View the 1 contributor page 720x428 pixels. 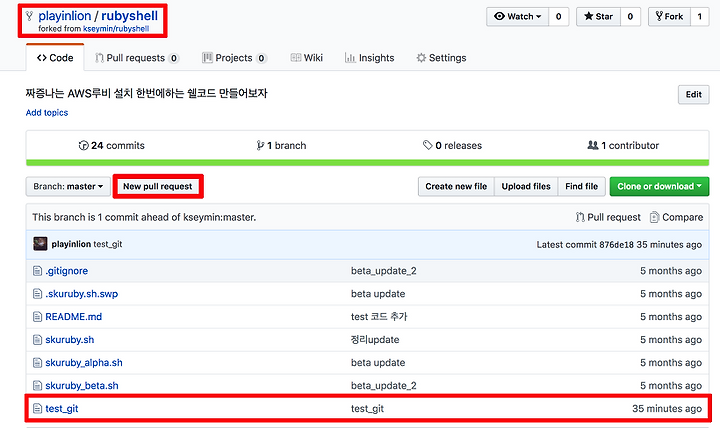623,146
